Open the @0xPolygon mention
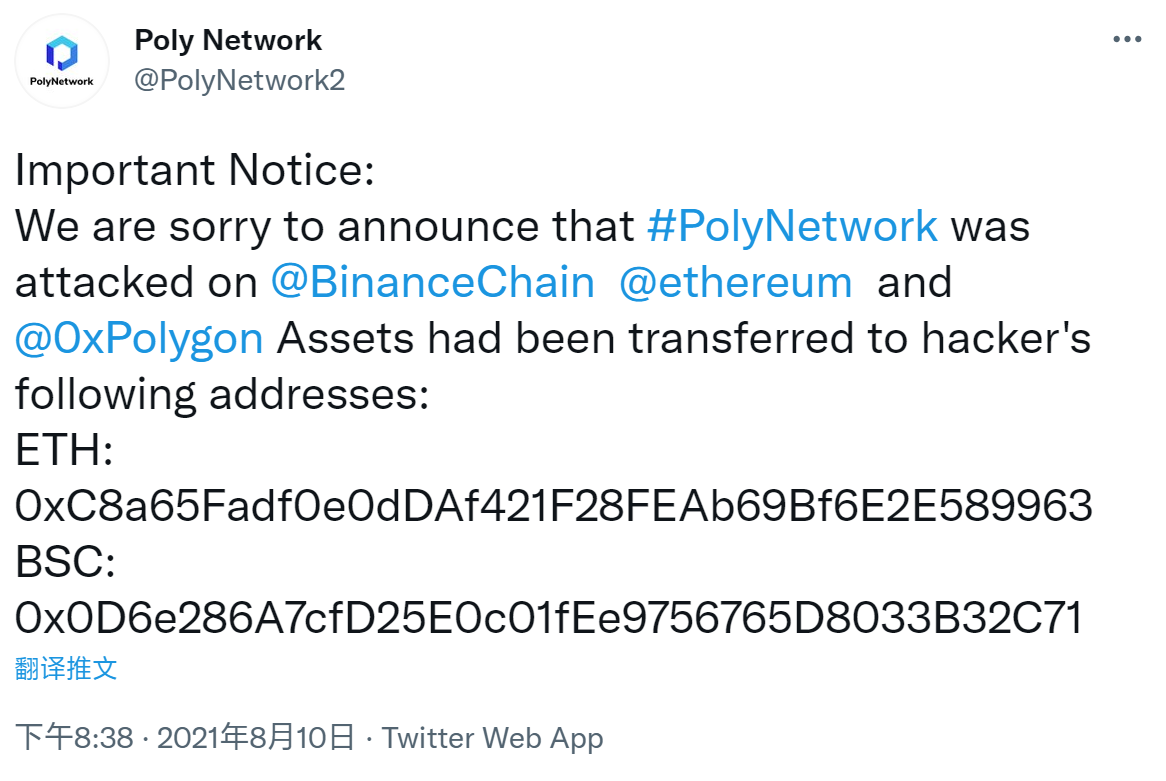The image size is (1166, 781). point(139,339)
